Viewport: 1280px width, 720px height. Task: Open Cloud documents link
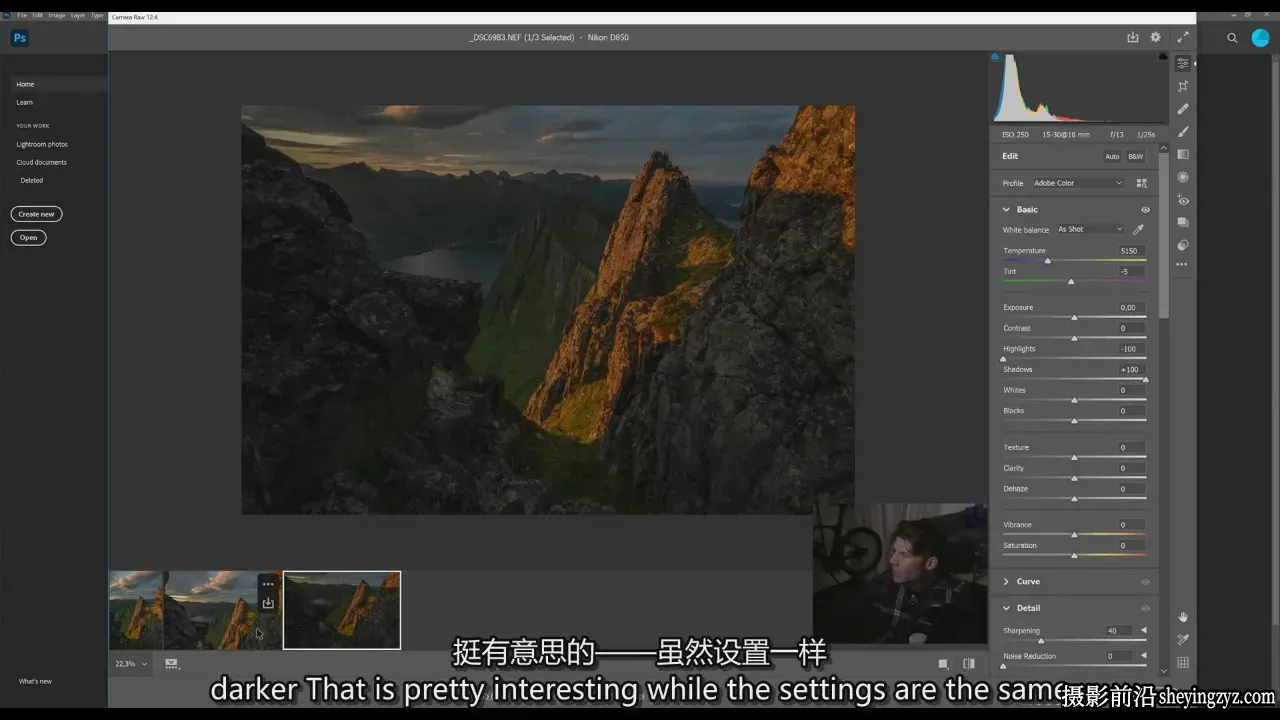coord(42,162)
